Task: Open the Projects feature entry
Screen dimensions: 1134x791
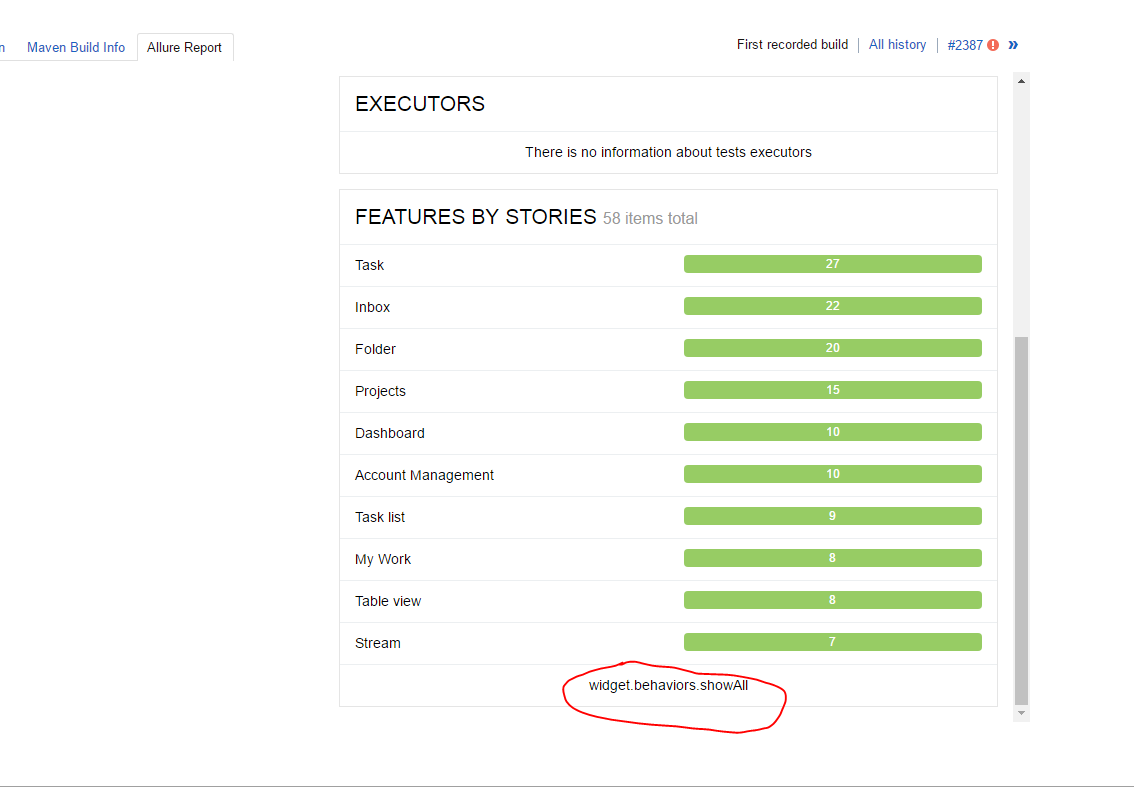Action: click(380, 390)
